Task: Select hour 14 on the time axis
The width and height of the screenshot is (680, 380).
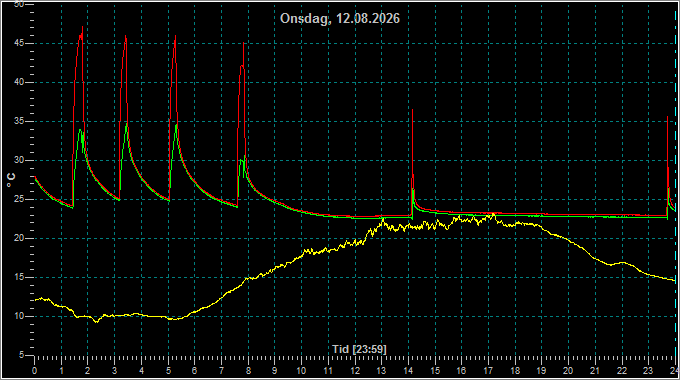Action: [408, 371]
